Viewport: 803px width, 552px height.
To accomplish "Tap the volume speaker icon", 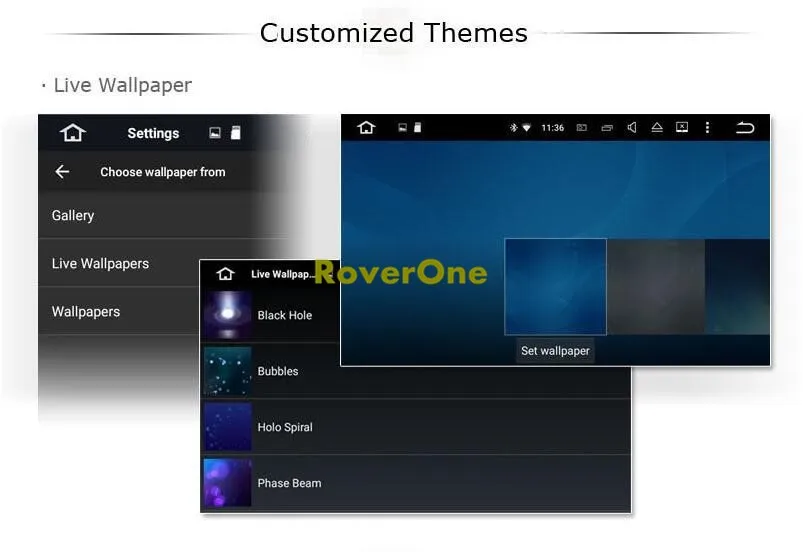I will tap(632, 127).
